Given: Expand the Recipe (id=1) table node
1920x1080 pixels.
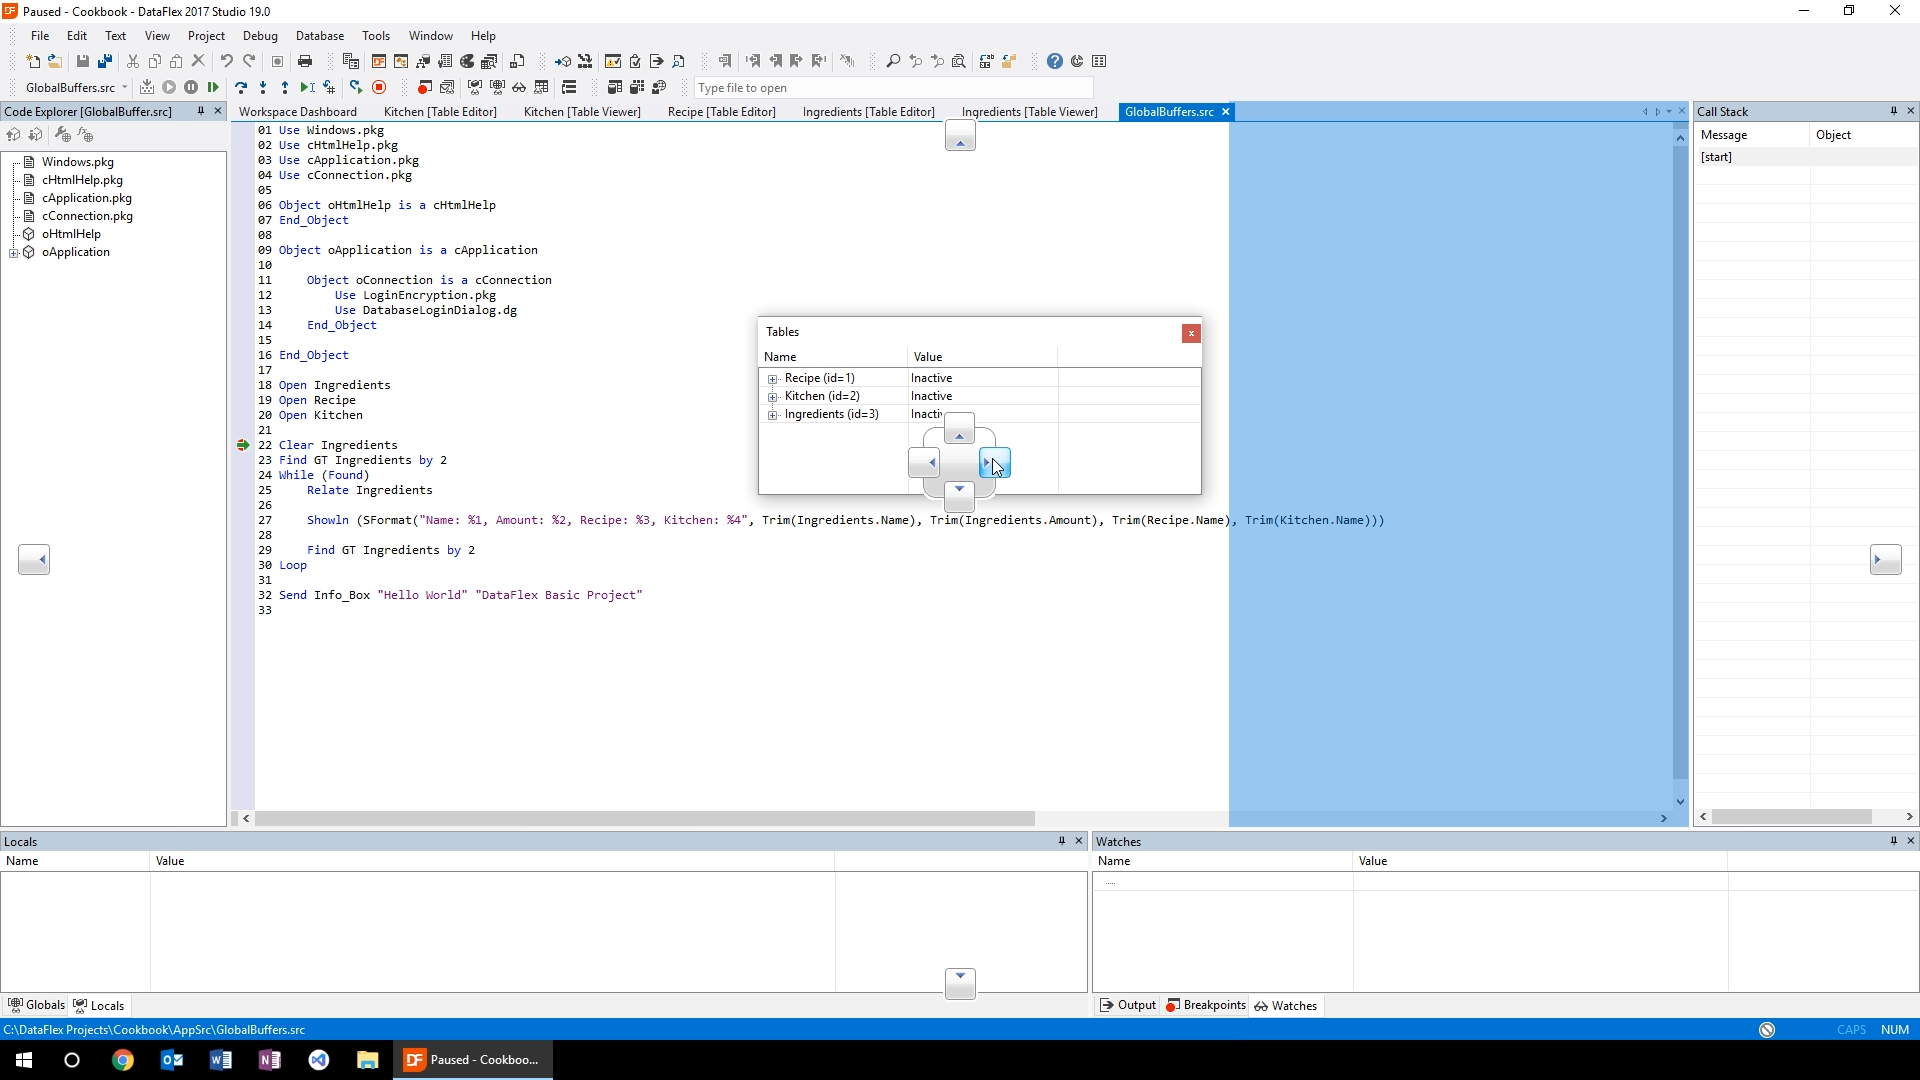Looking at the screenshot, I should click(x=772, y=379).
